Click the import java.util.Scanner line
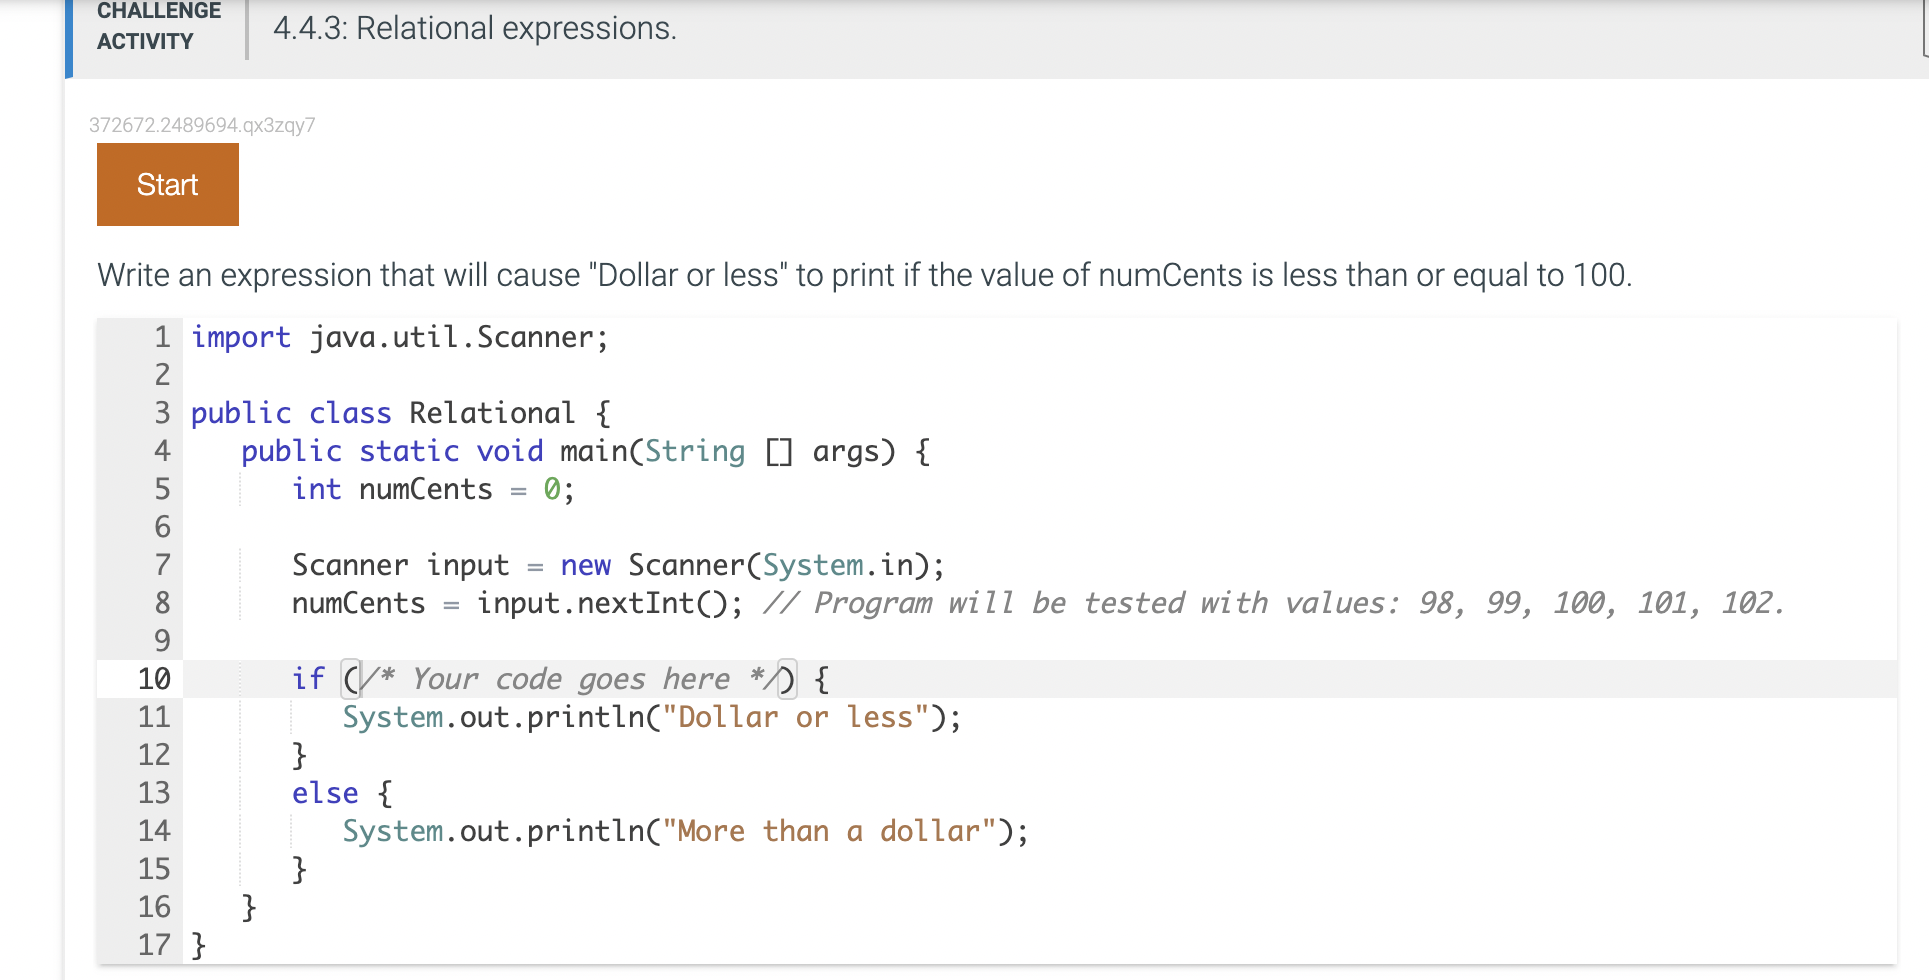 click(x=399, y=337)
